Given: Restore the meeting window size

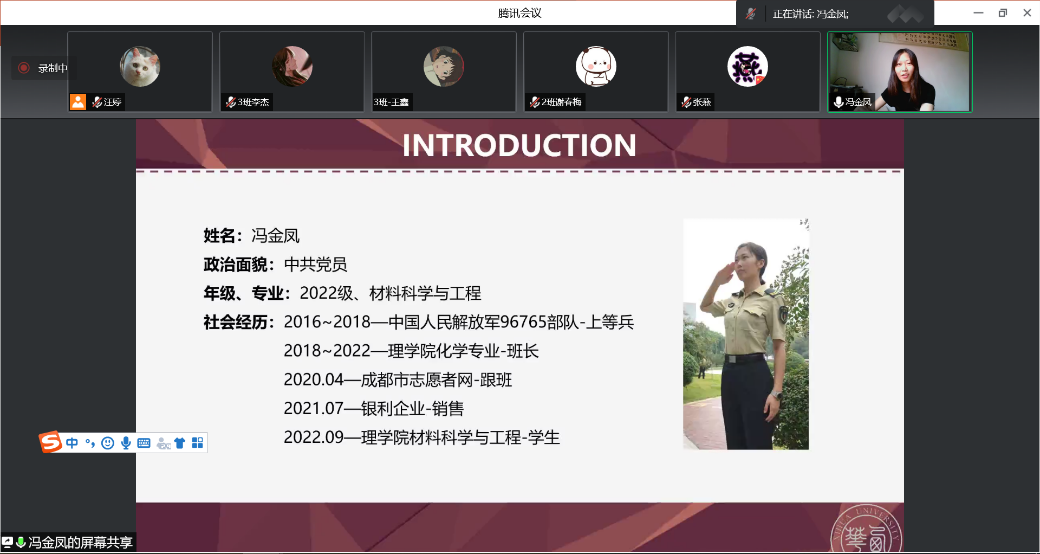Looking at the screenshot, I should point(1002,13).
